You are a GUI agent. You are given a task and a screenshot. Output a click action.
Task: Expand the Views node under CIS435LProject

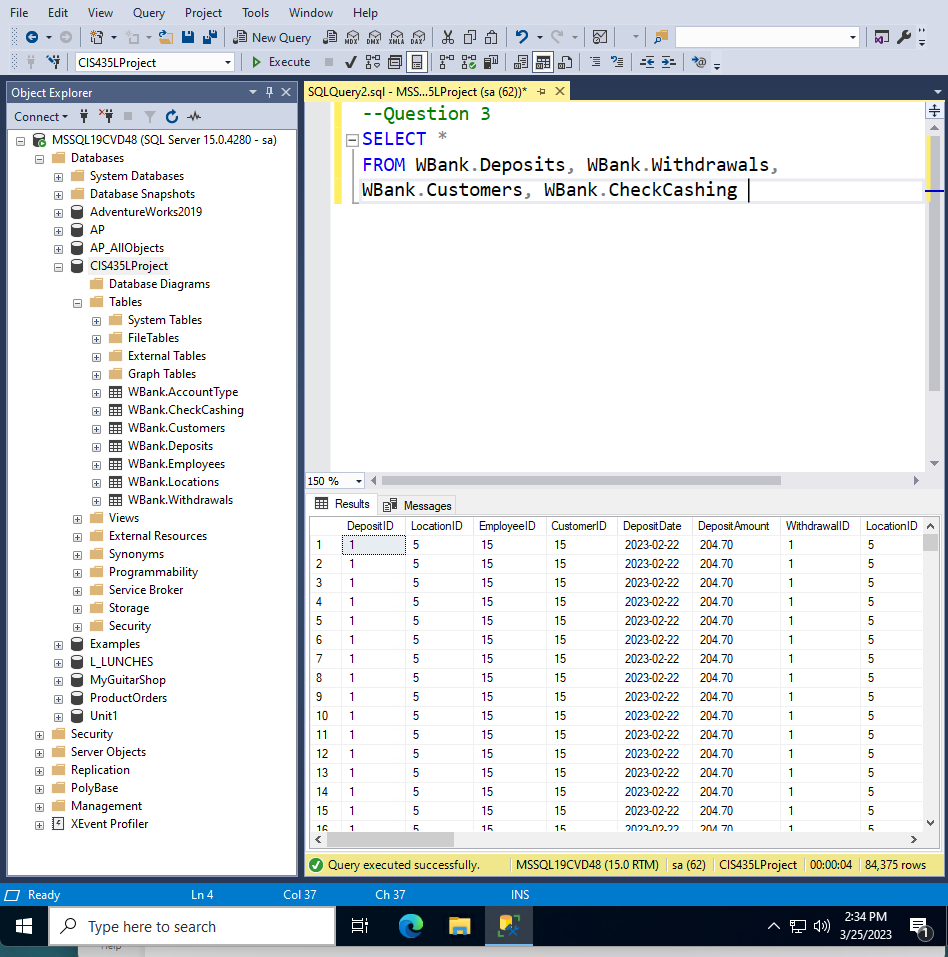(77, 518)
